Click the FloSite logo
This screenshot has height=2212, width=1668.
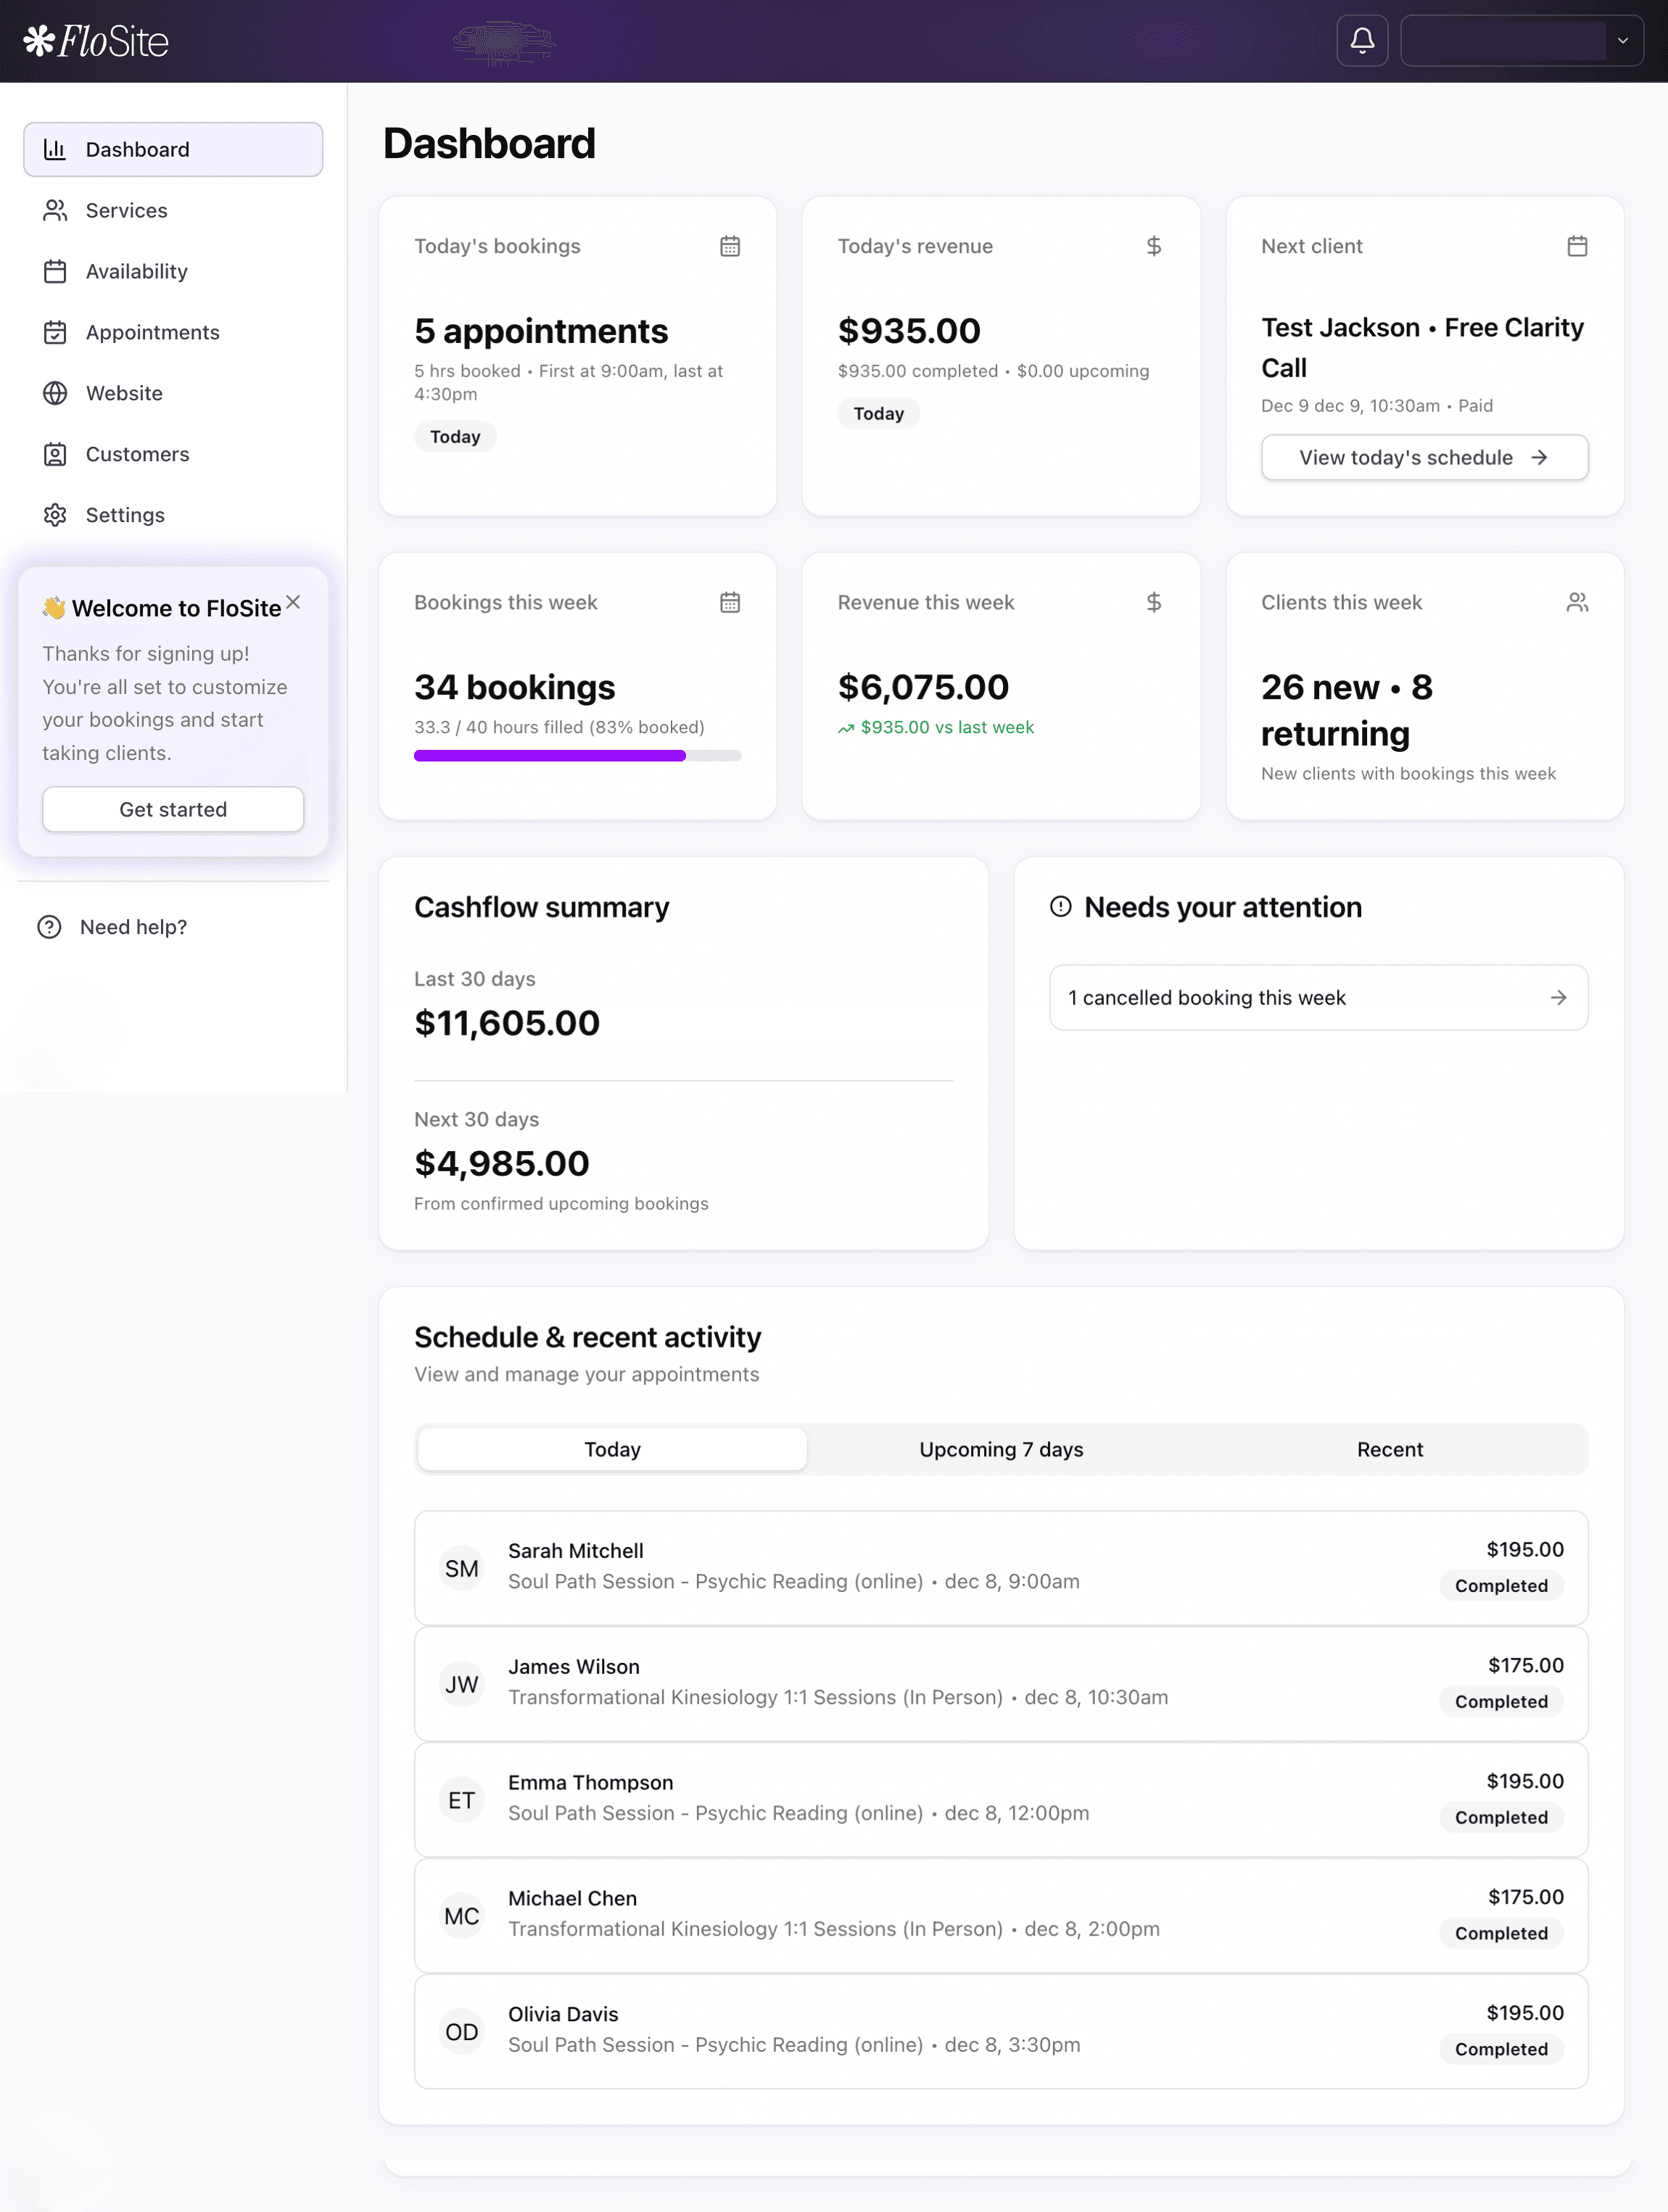(x=96, y=41)
